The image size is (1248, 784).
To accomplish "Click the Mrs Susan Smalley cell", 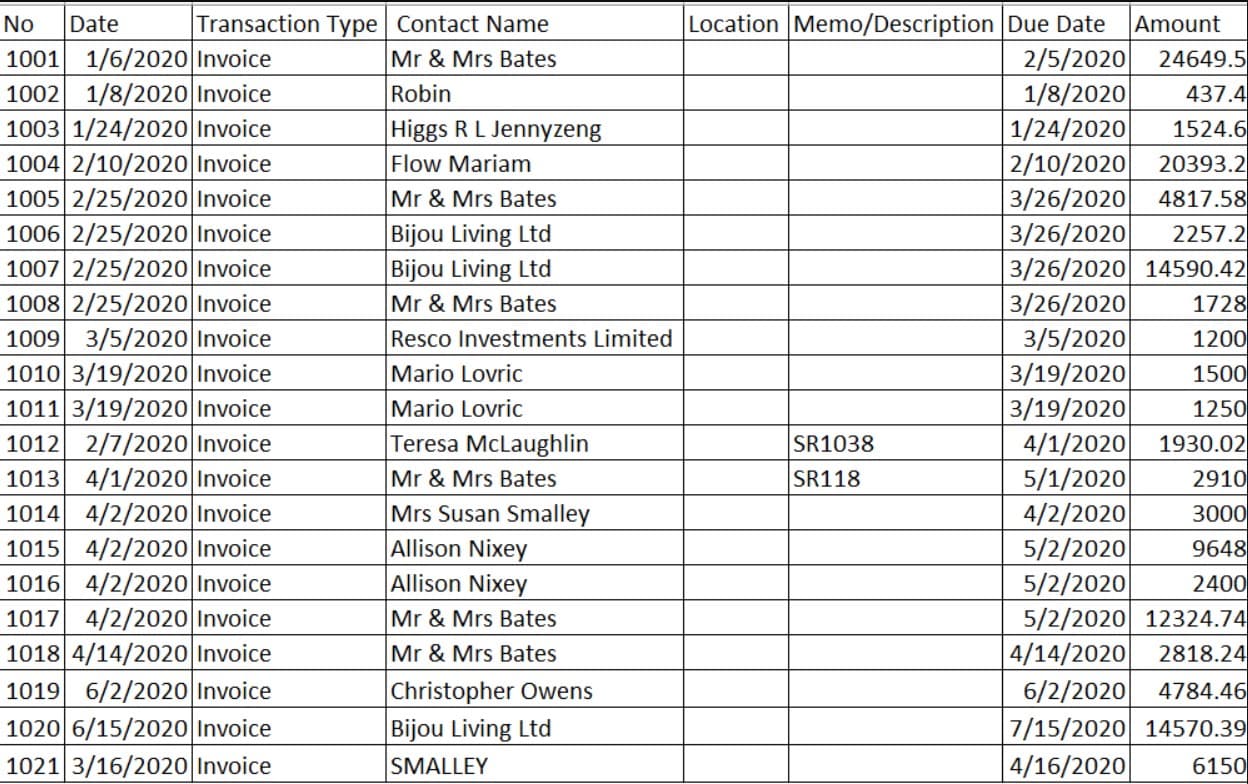I will click(535, 513).
